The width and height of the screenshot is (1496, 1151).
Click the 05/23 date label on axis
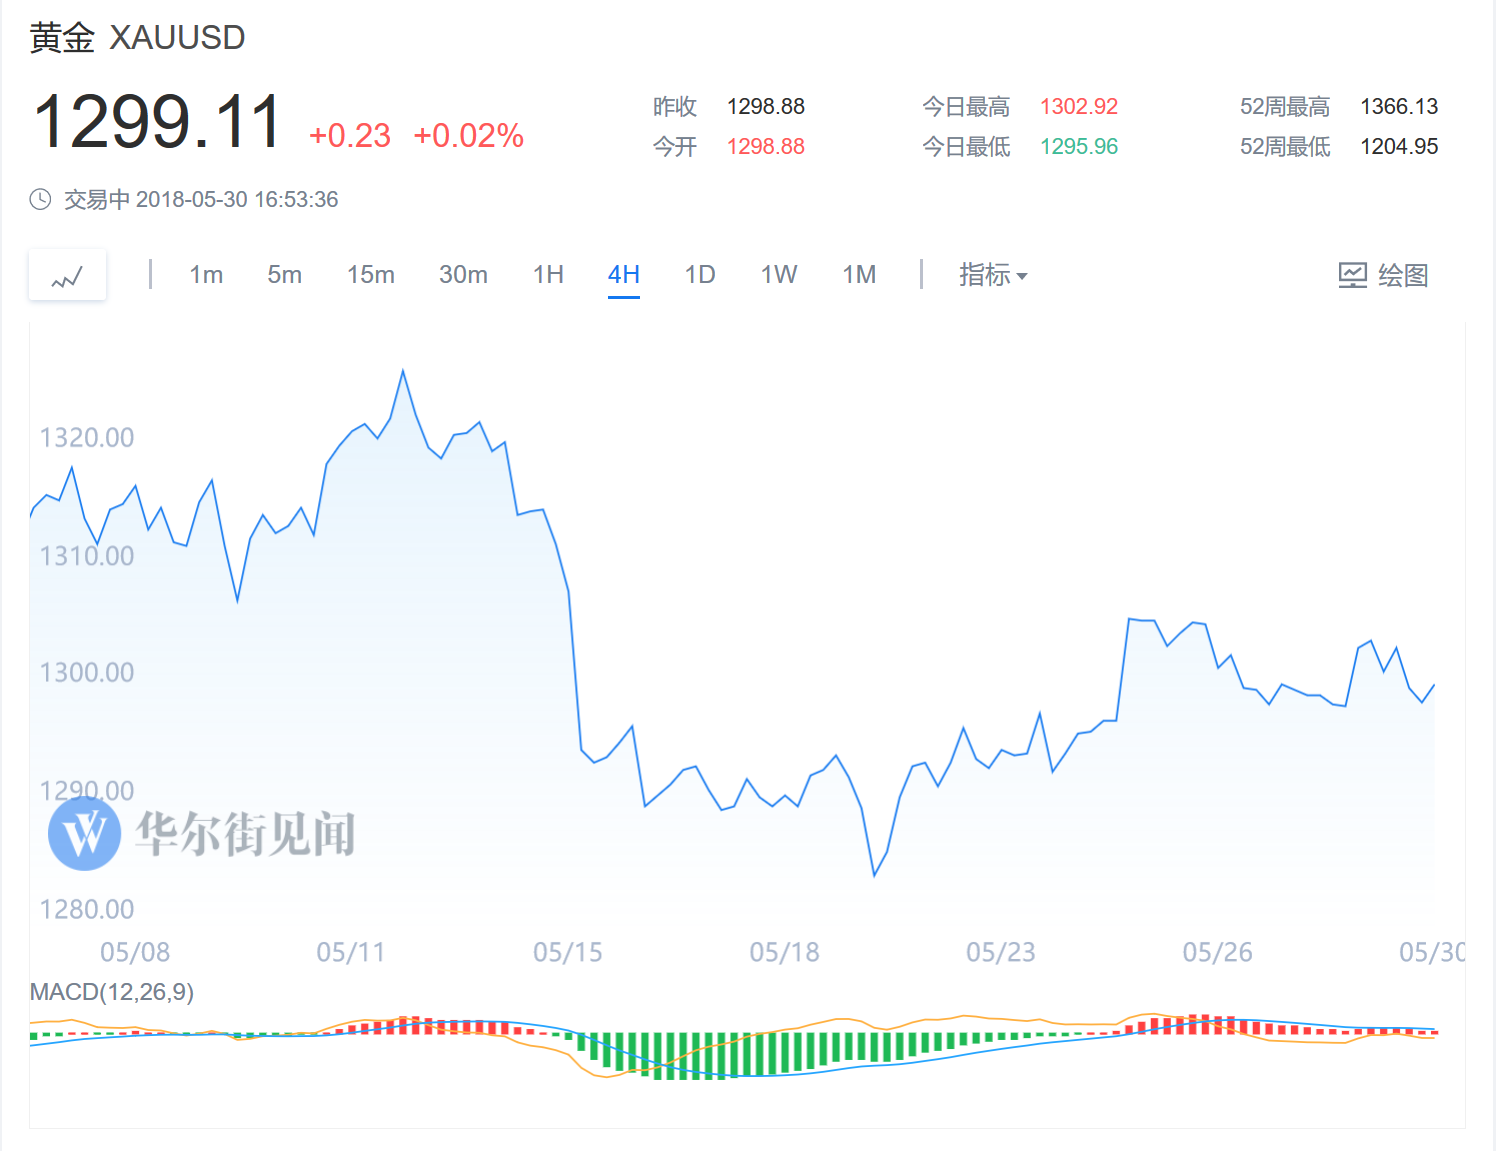click(x=1001, y=952)
